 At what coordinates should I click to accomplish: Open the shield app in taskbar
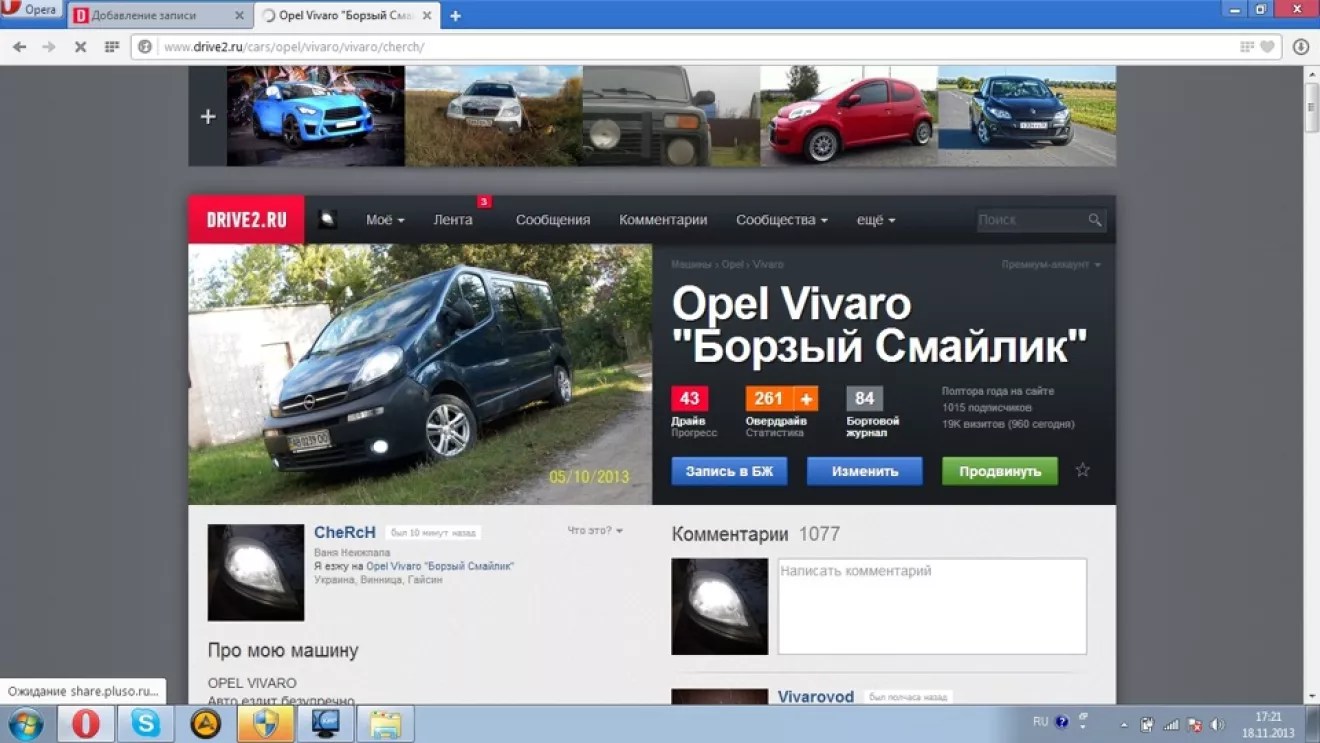pos(266,724)
